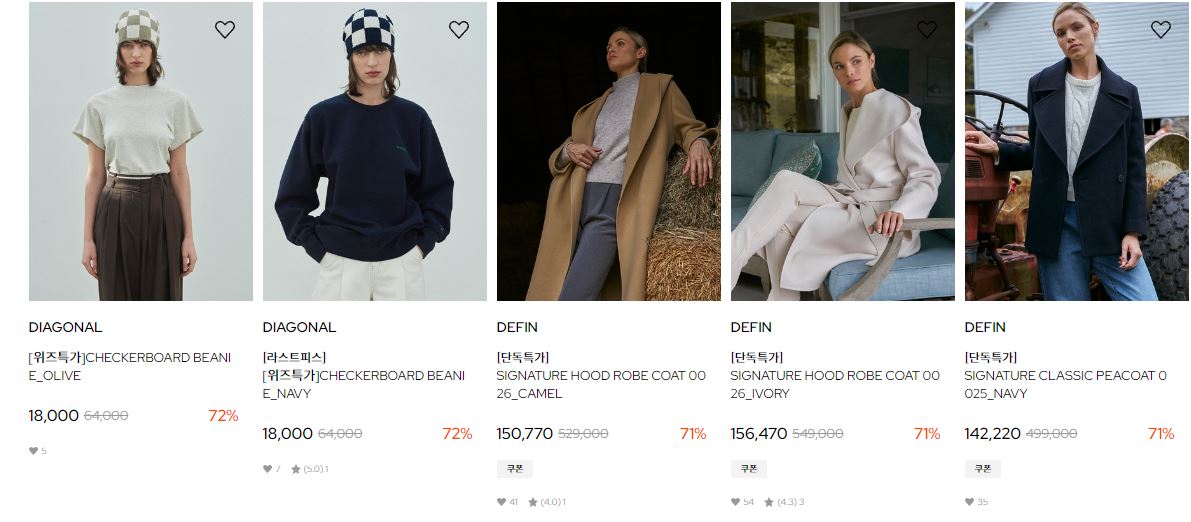Click coupon badge under ivory robe coat
Screen dimensions: 1191x522
(x=749, y=469)
